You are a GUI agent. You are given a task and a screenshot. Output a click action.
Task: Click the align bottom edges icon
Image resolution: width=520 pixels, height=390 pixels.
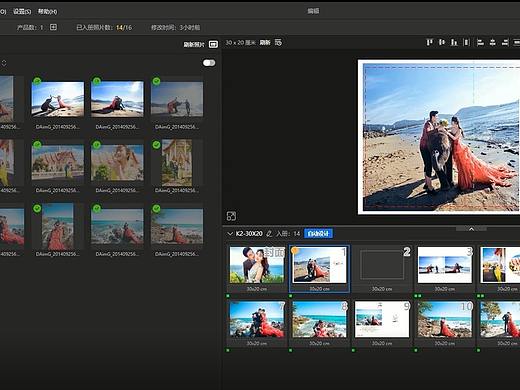pyautogui.click(x=454, y=42)
